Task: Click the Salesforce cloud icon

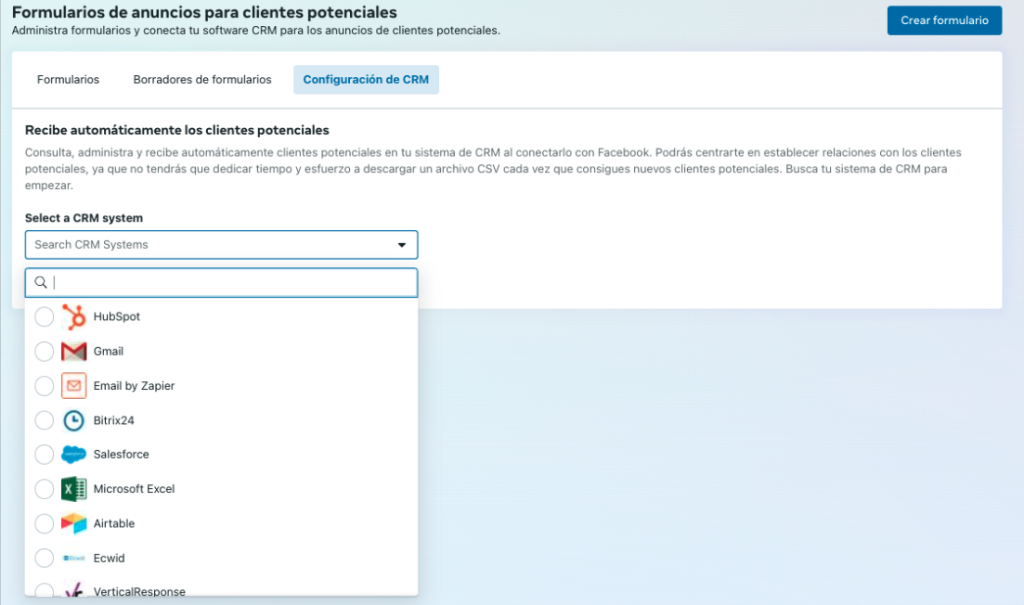Action: click(x=74, y=455)
